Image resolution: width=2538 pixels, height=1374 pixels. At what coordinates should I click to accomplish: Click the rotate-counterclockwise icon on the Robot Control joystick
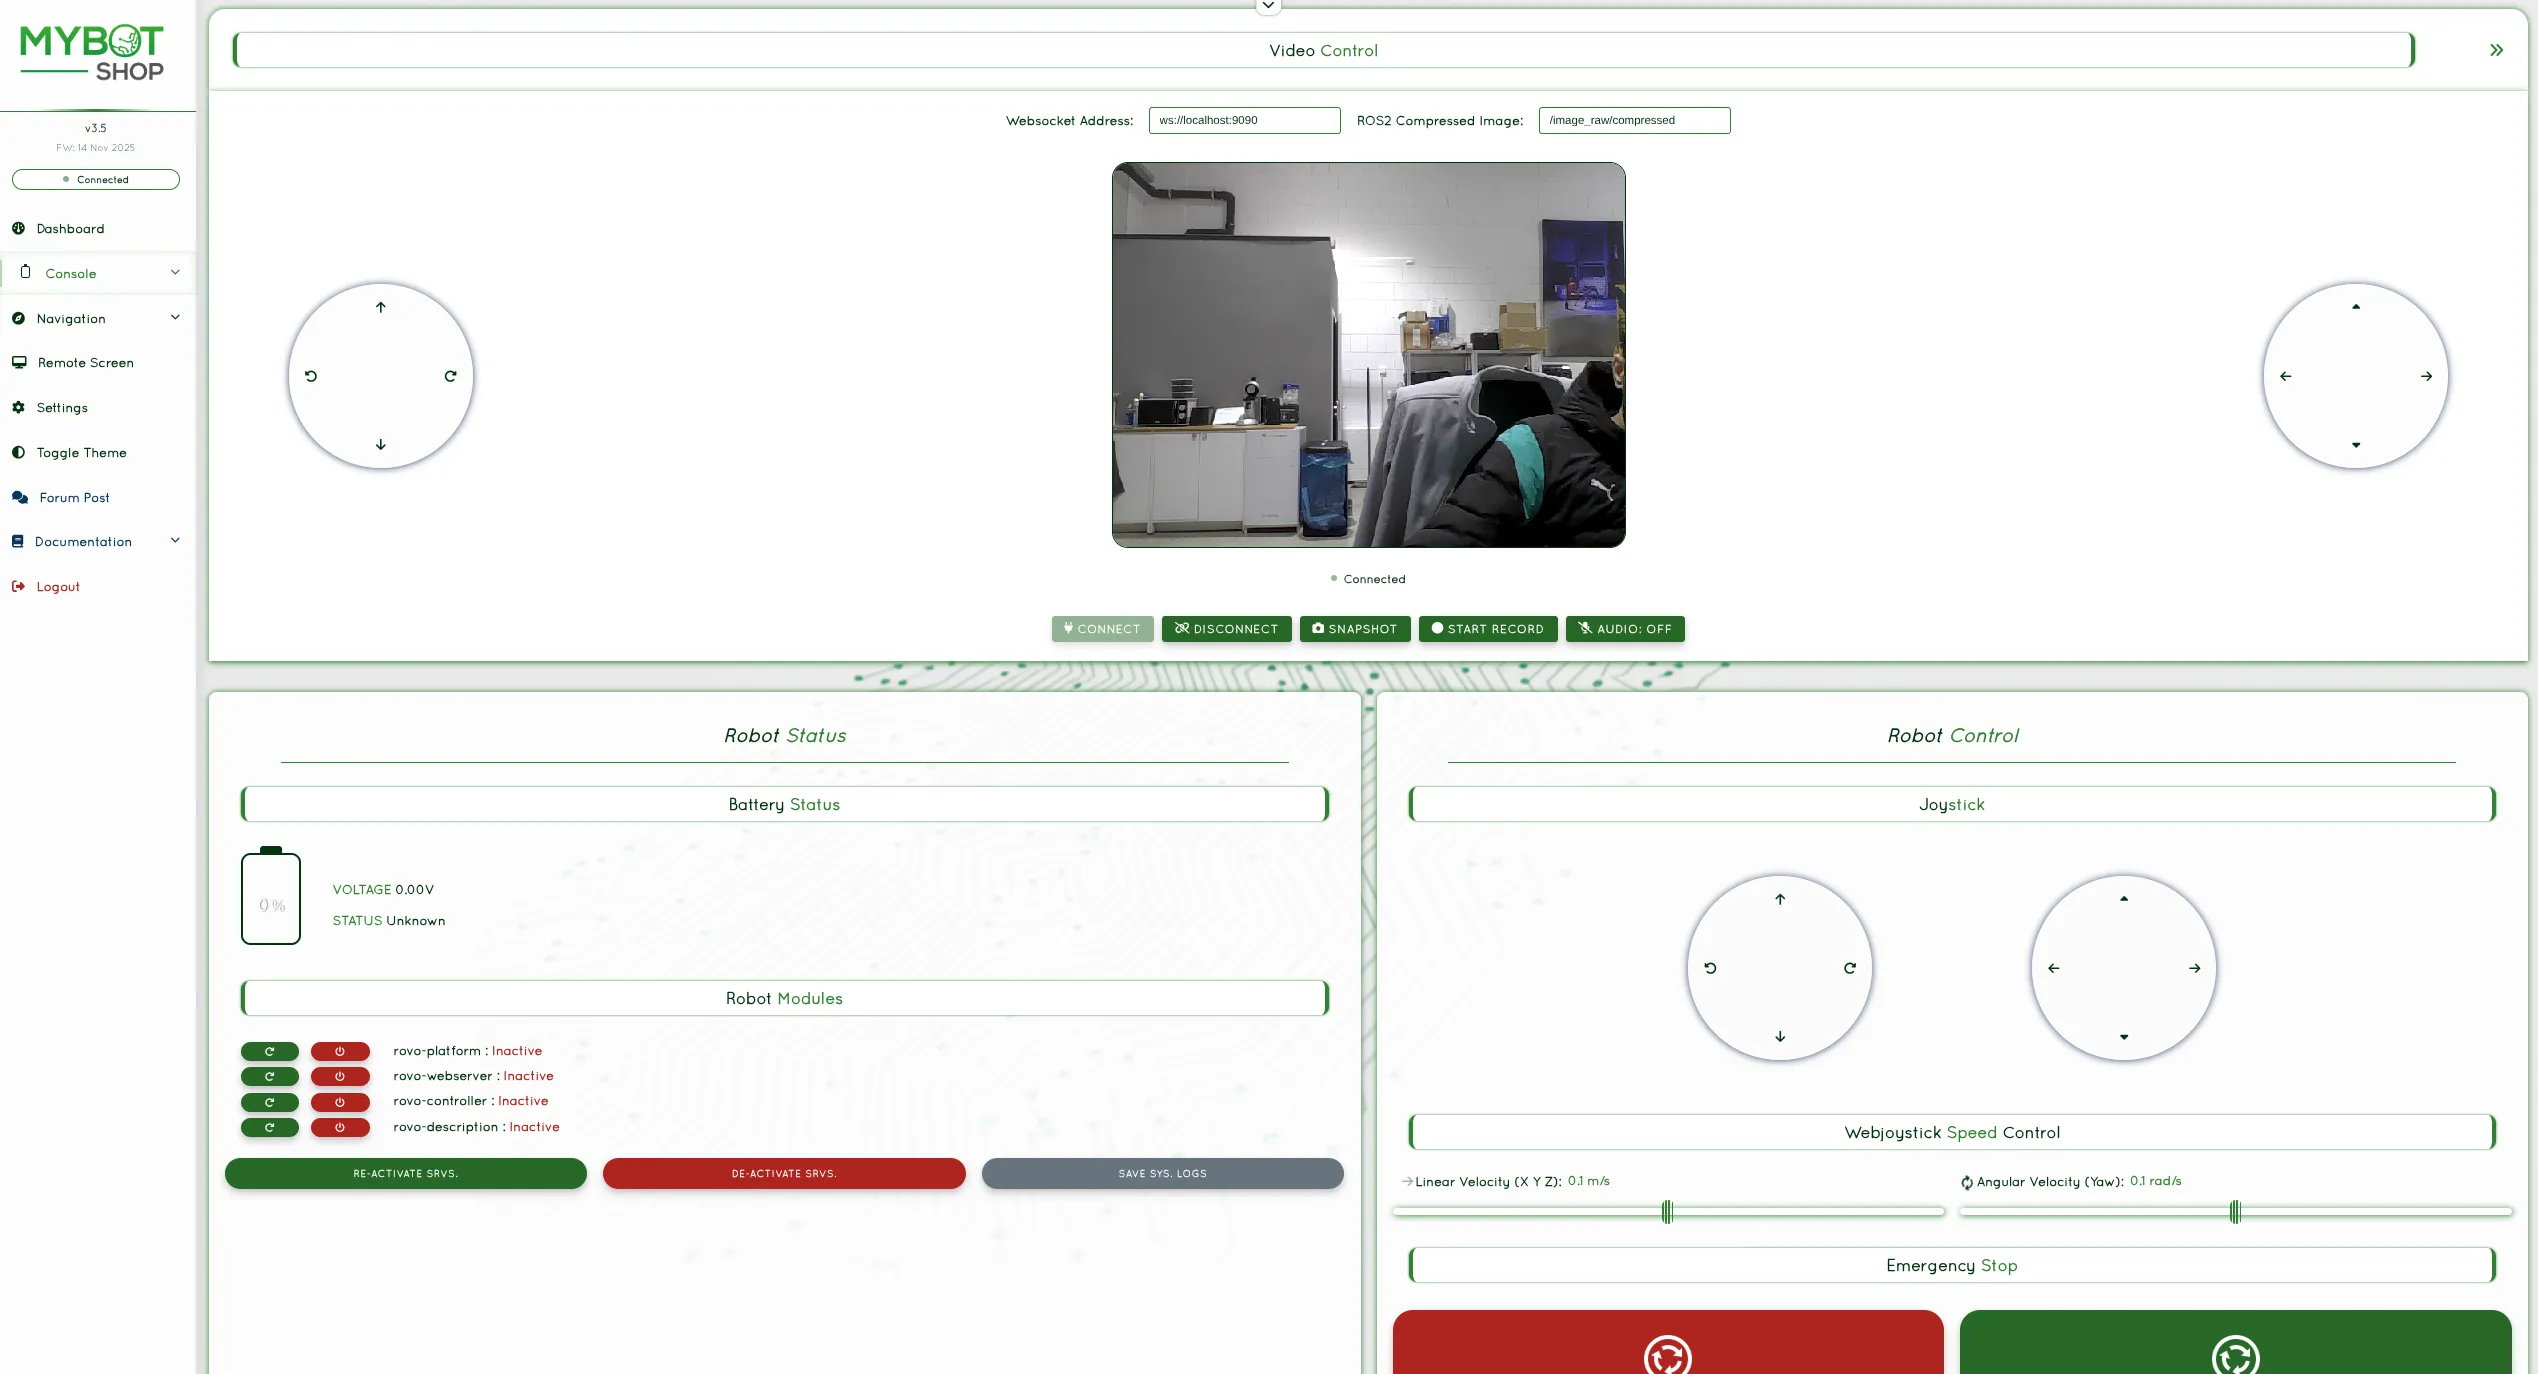pos(1710,968)
